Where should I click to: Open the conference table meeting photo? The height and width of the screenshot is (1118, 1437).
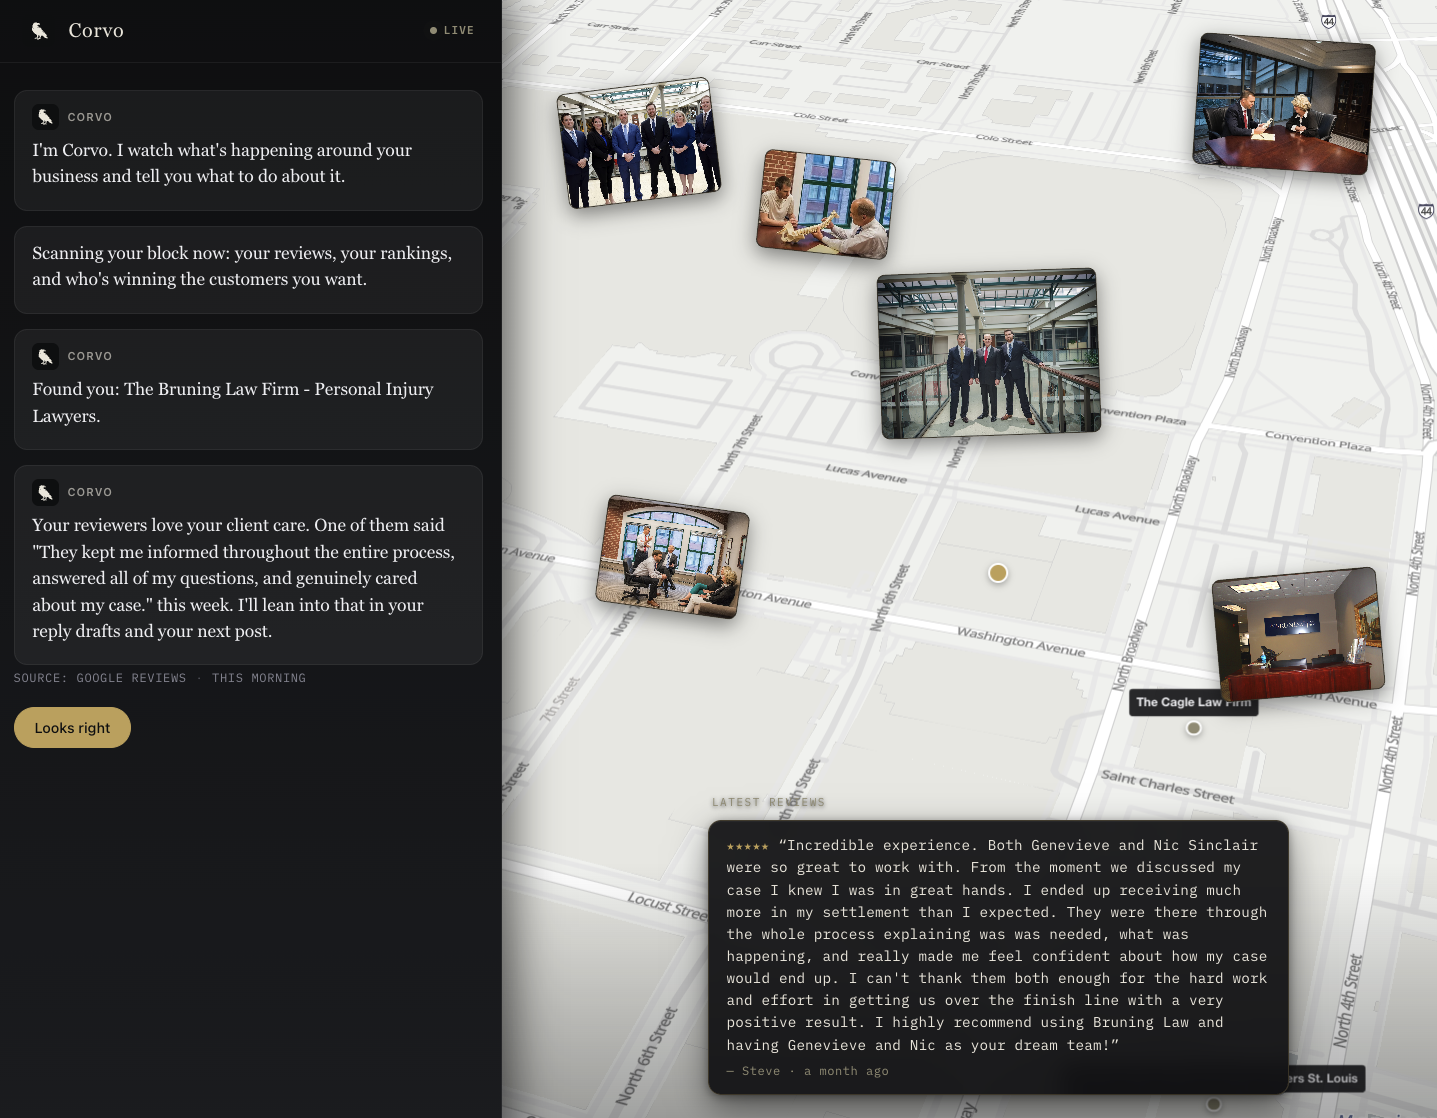[x=1284, y=103]
